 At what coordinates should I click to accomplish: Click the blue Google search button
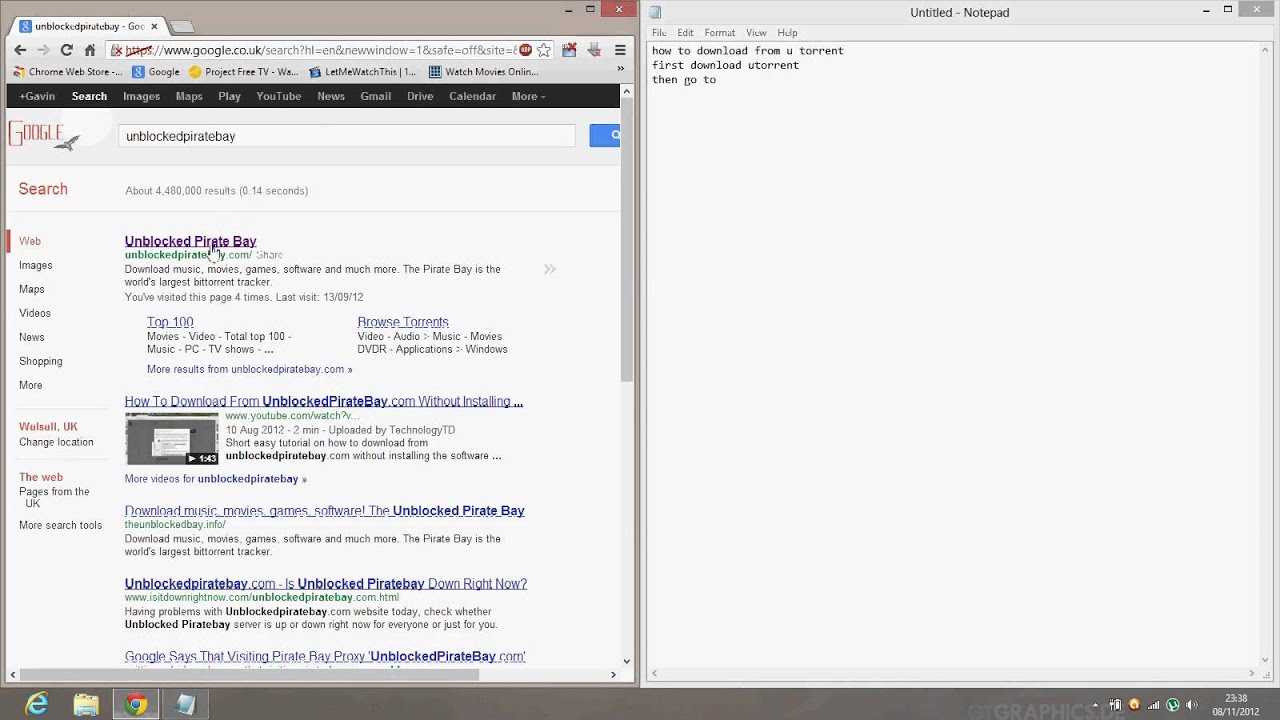[605, 135]
